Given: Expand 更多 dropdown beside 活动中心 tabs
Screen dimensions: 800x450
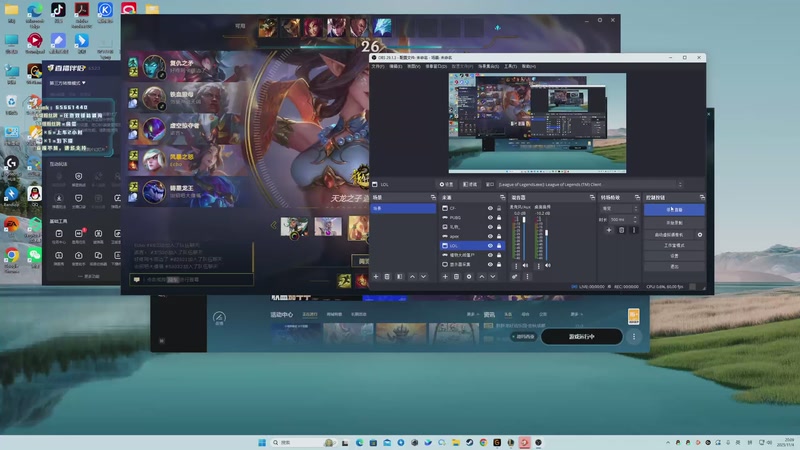Looking at the screenshot, I should 472,314.
